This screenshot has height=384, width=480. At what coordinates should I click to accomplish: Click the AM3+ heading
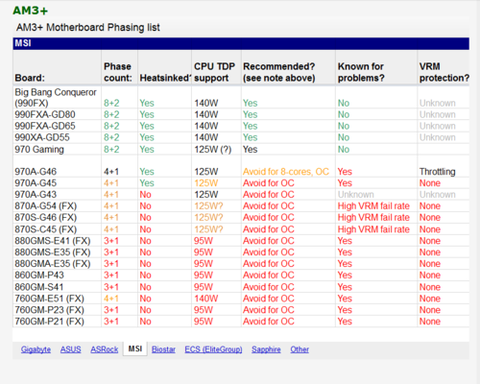click(x=30, y=10)
